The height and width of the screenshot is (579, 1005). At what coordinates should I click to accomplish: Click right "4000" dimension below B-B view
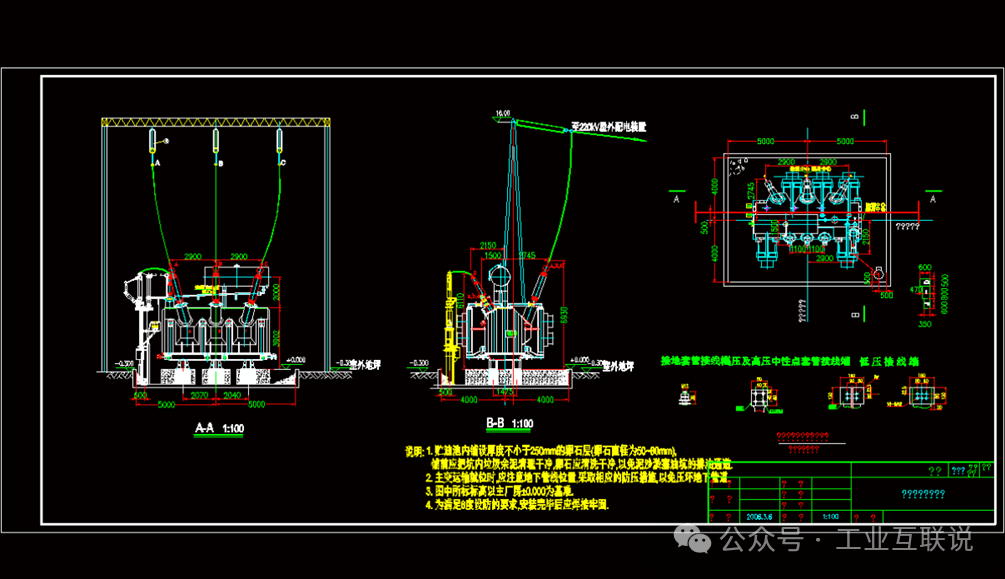[x=545, y=399]
